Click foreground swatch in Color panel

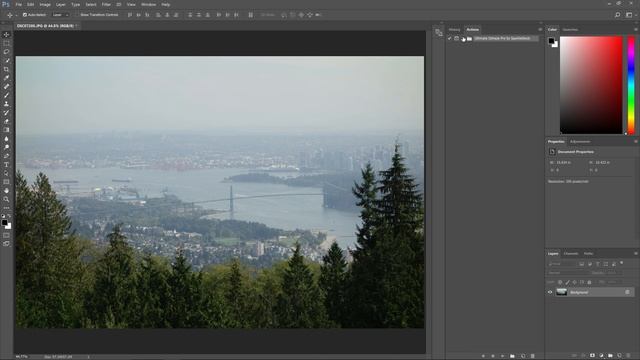coord(551,41)
